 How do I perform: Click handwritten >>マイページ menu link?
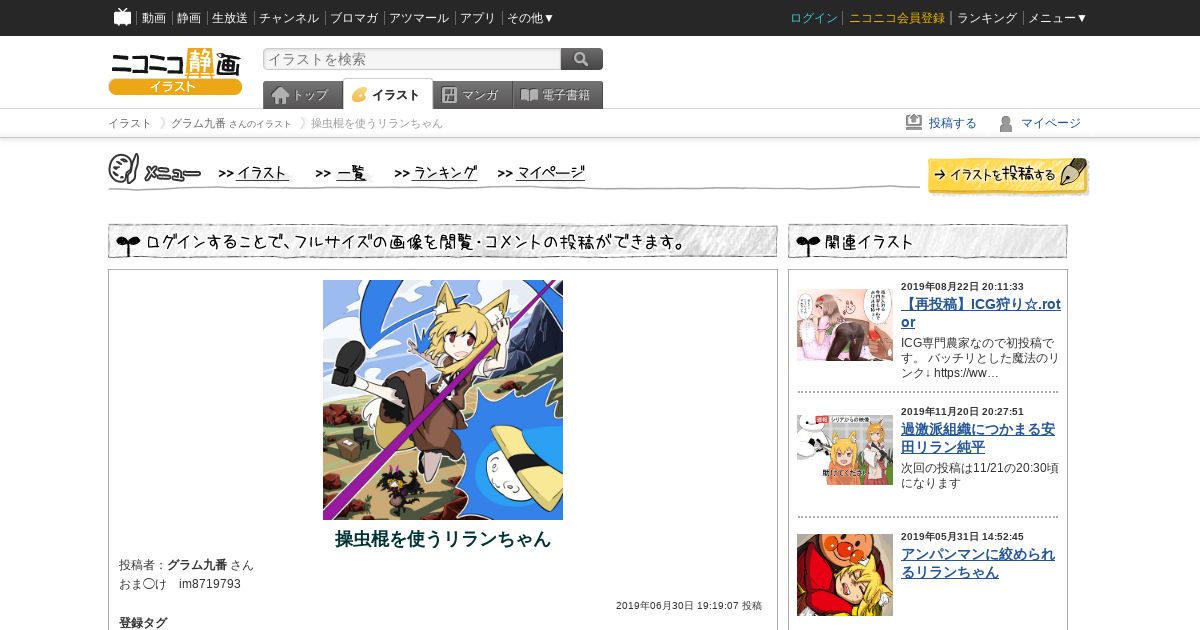pyautogui.click(x=541, y=173)
